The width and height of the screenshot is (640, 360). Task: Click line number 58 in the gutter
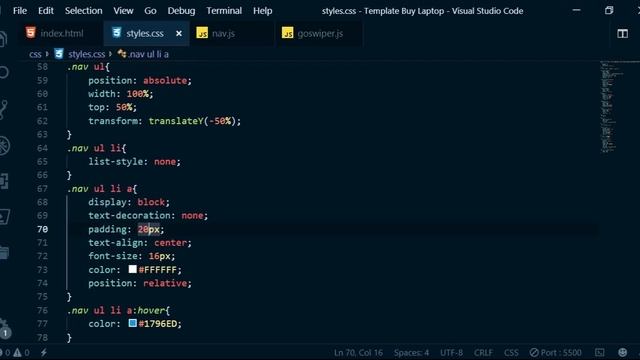[x=42, y=67]
